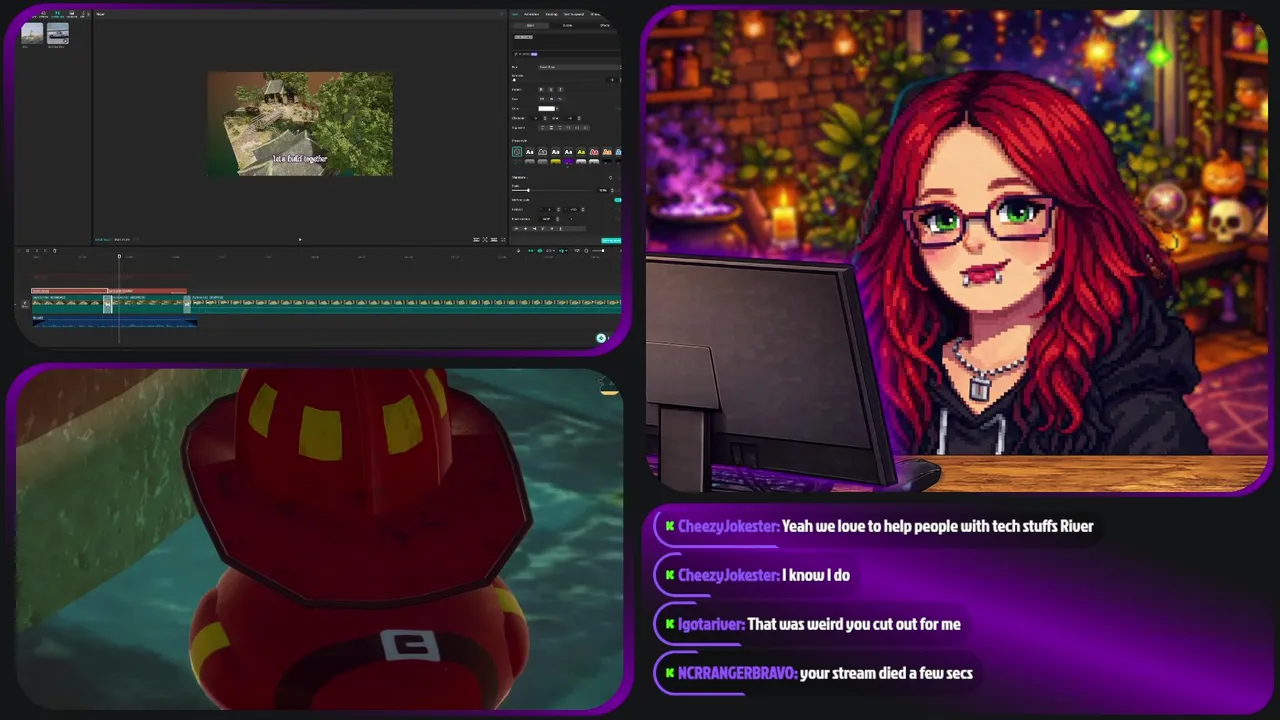
Task: Click Position Y value field
Action: [x=574, y=210]
